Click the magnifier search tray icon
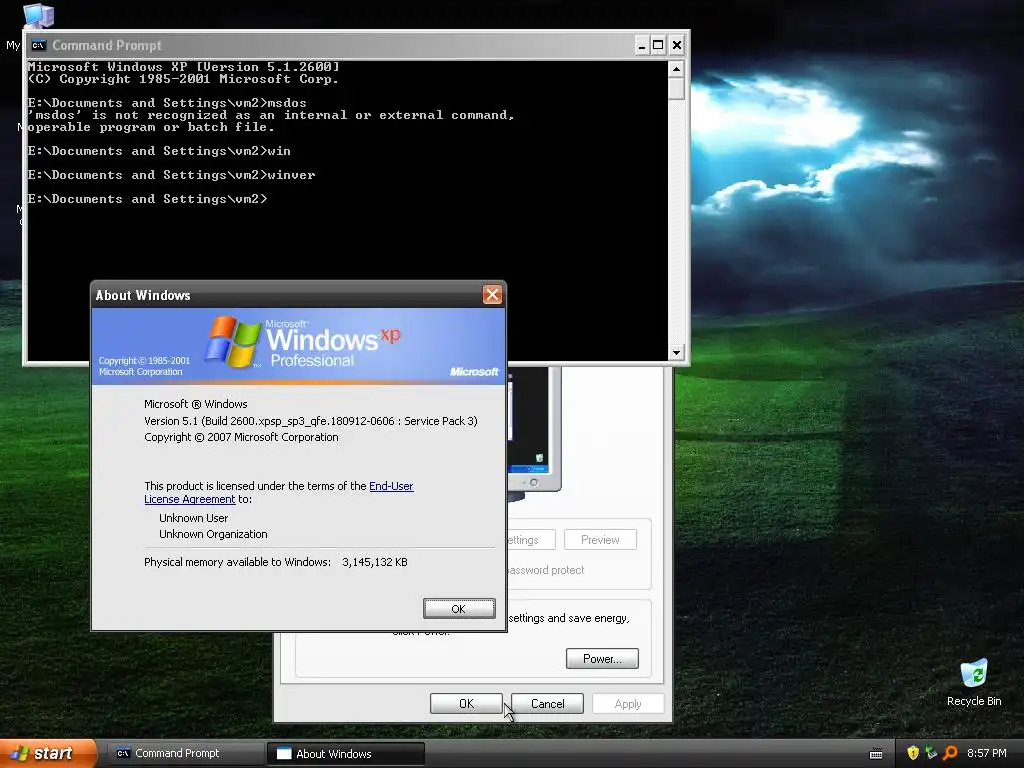 pyautogui.click(x=950, y=753)
